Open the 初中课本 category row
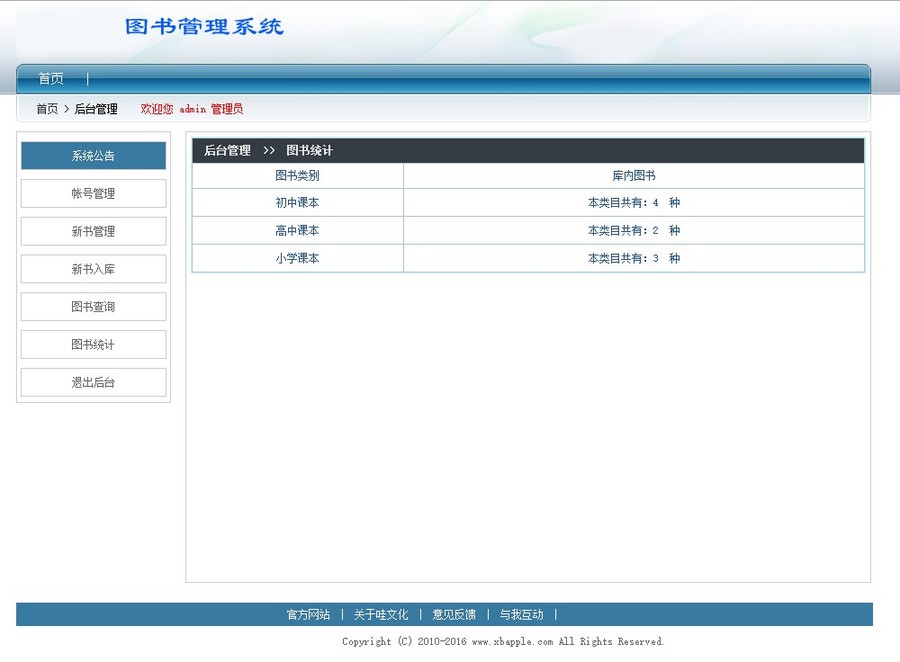 click(x=297, y=202)
